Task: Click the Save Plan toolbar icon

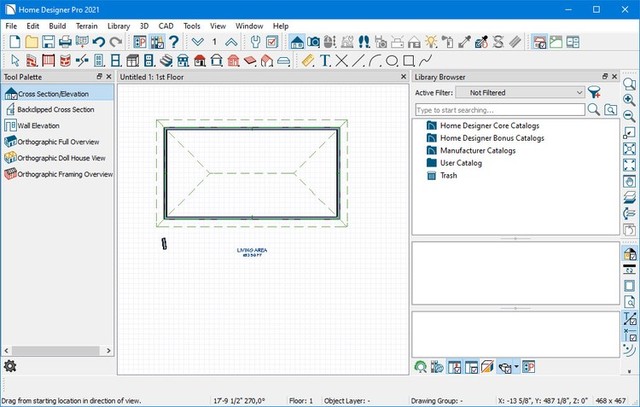Action: click(48, 42)
